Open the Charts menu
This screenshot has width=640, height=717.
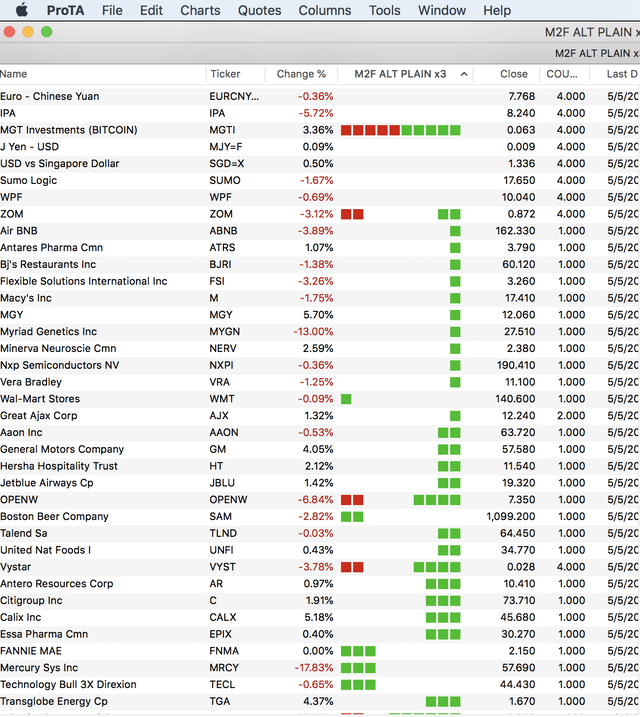click(200, 10)
